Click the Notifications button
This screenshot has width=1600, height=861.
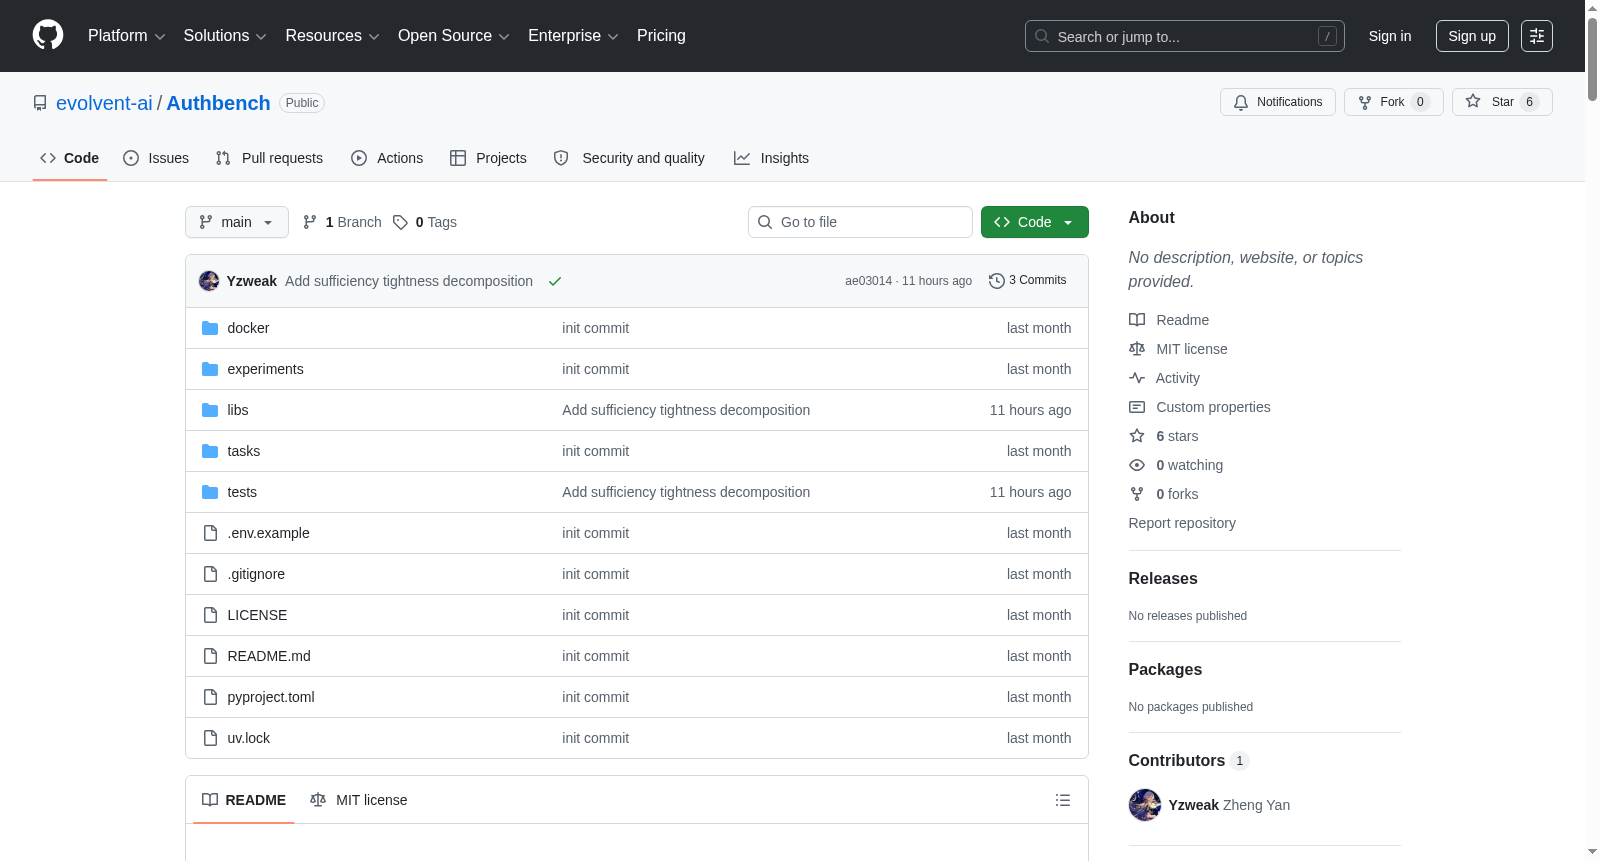(x=1278, y=102)
